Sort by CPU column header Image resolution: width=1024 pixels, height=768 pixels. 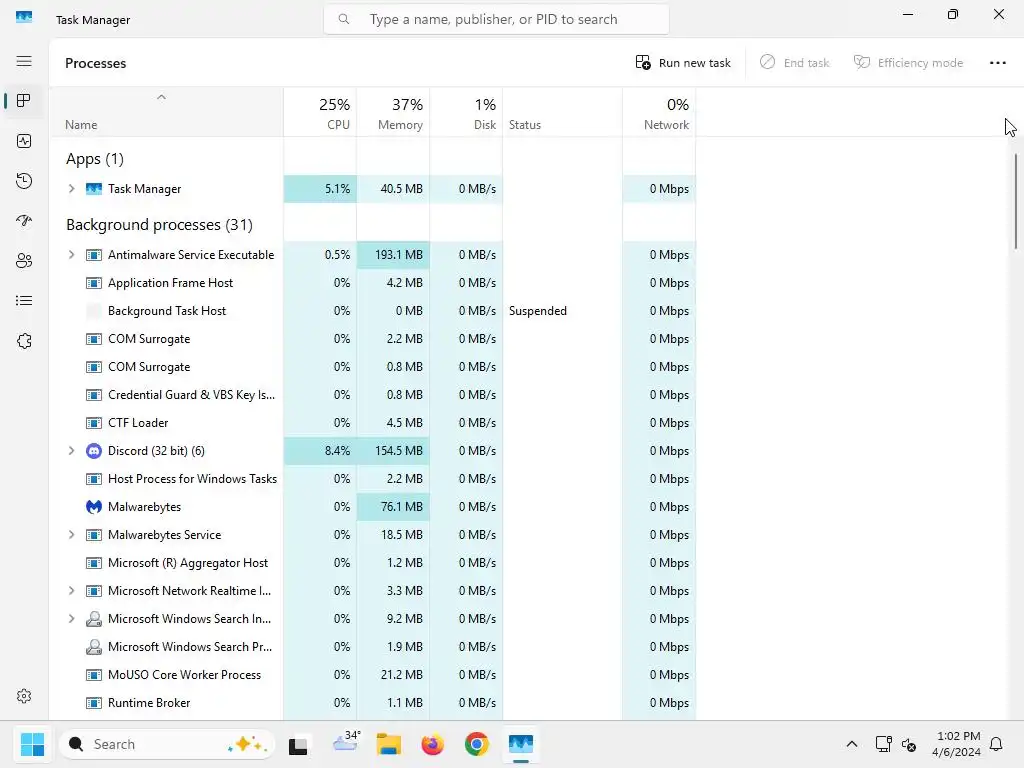(x=320, y=112)
